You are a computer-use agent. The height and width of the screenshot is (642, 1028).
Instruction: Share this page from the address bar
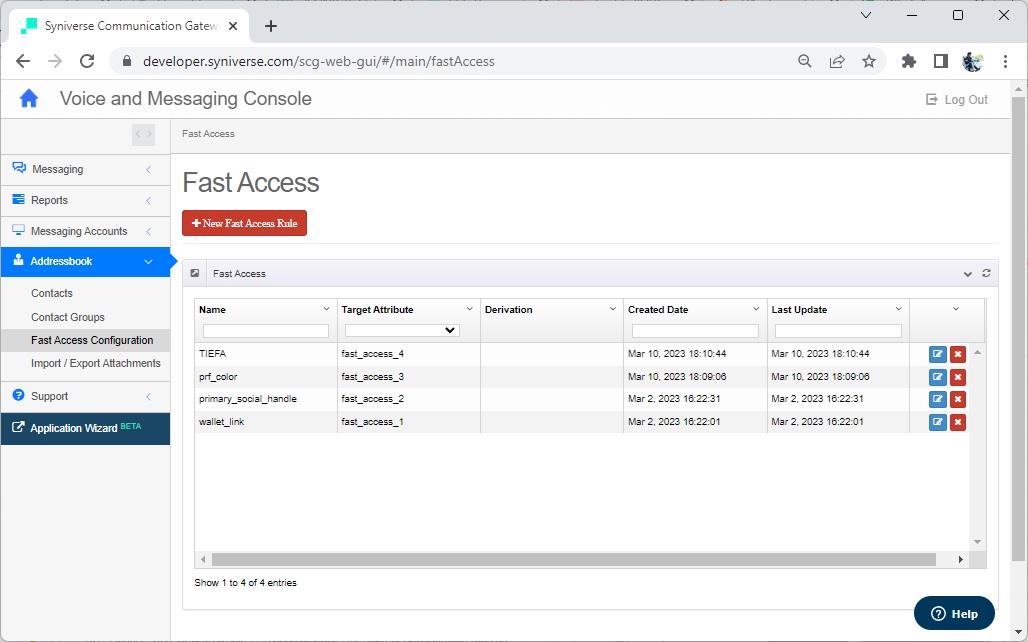pyautogui.click(x=837, y=61)
